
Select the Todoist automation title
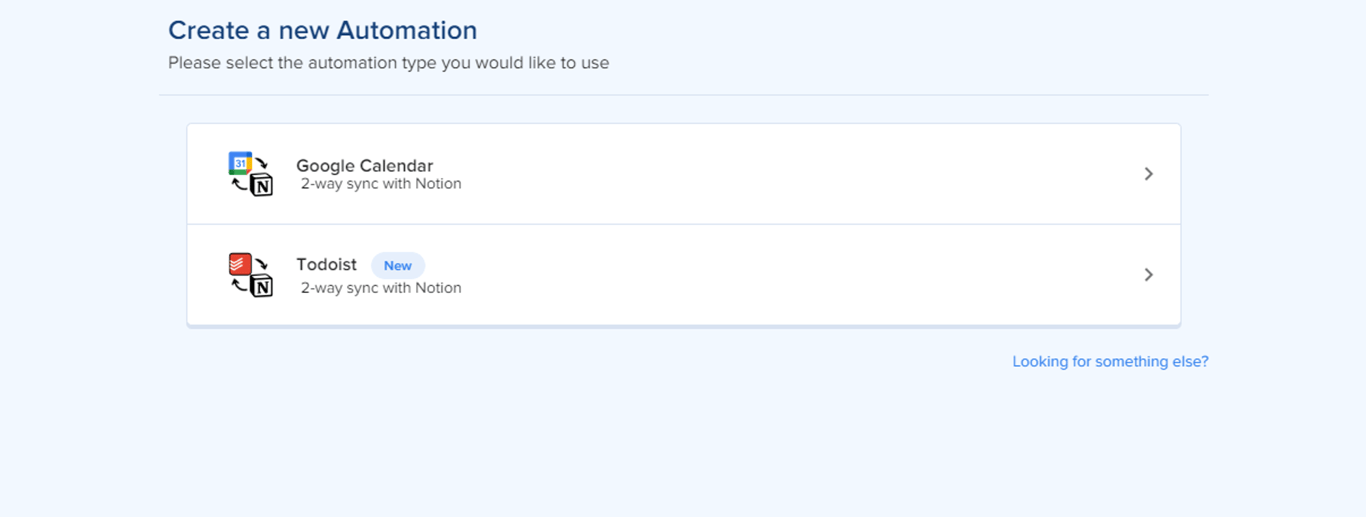click(x=326, y=265)
